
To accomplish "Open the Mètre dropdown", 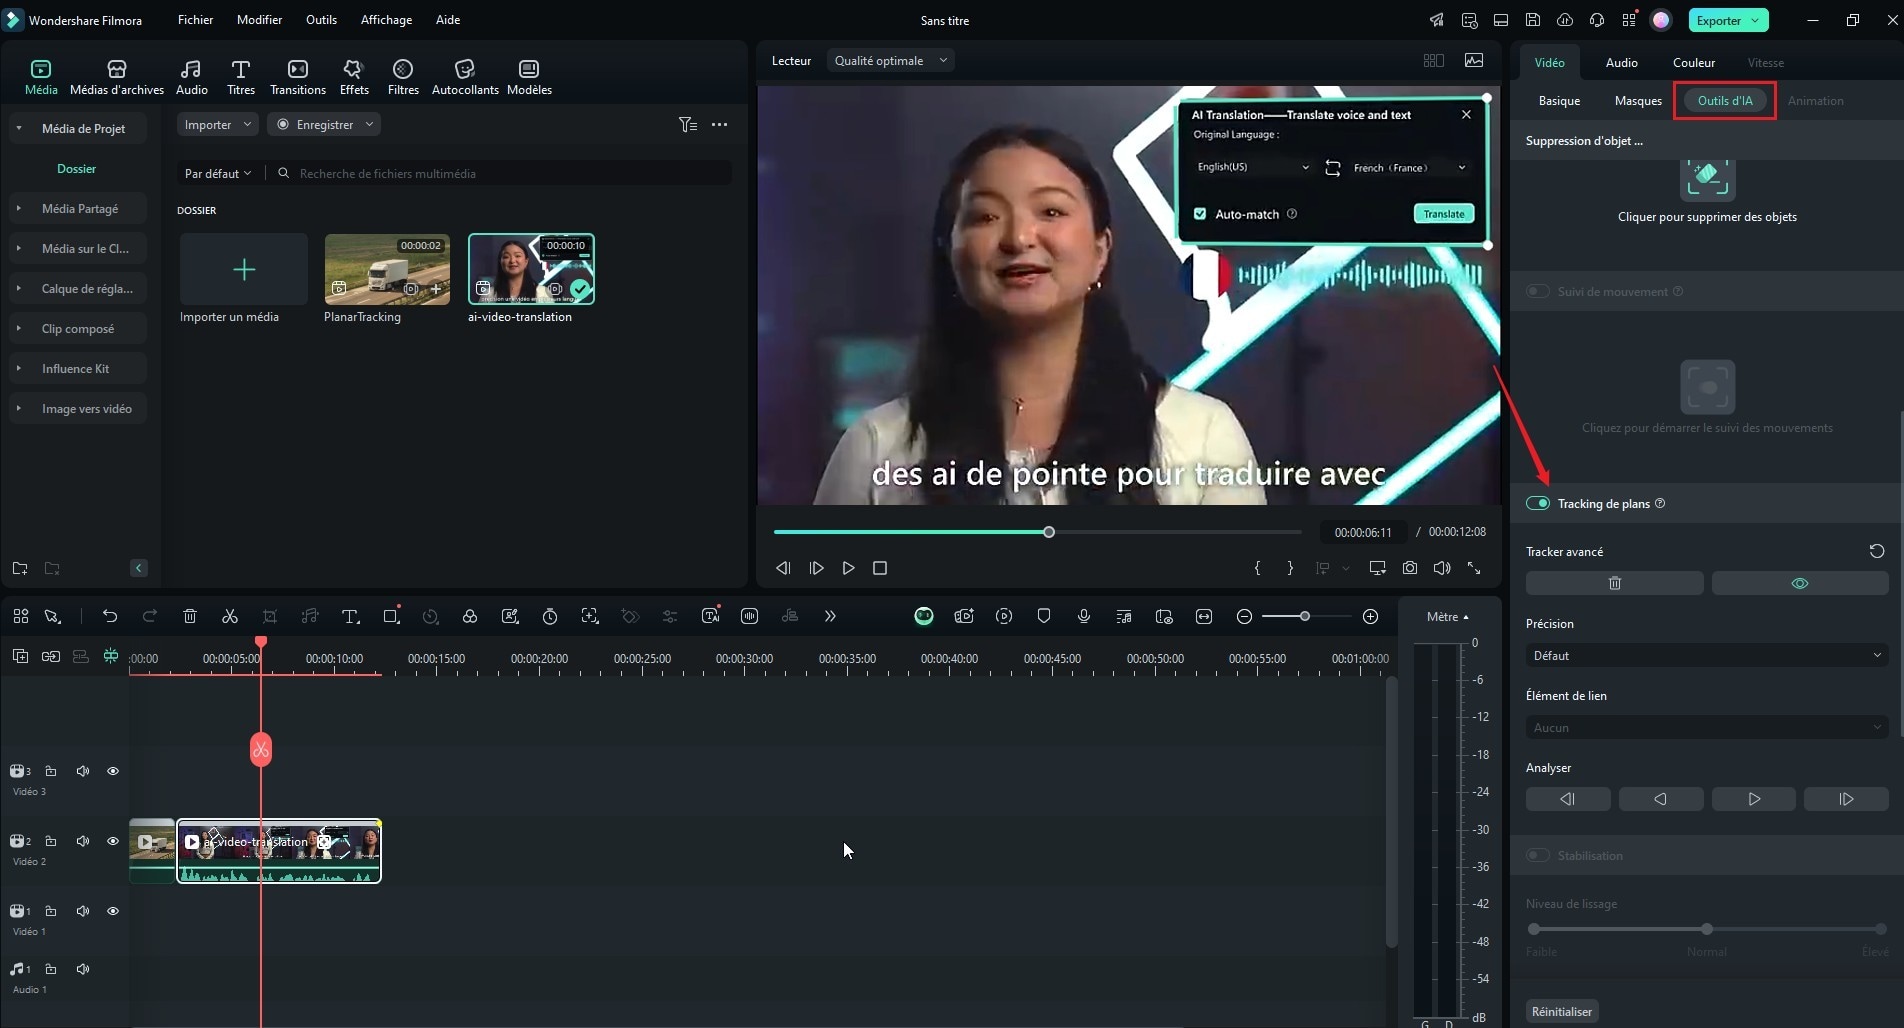I will click(x=1448, y=616).
